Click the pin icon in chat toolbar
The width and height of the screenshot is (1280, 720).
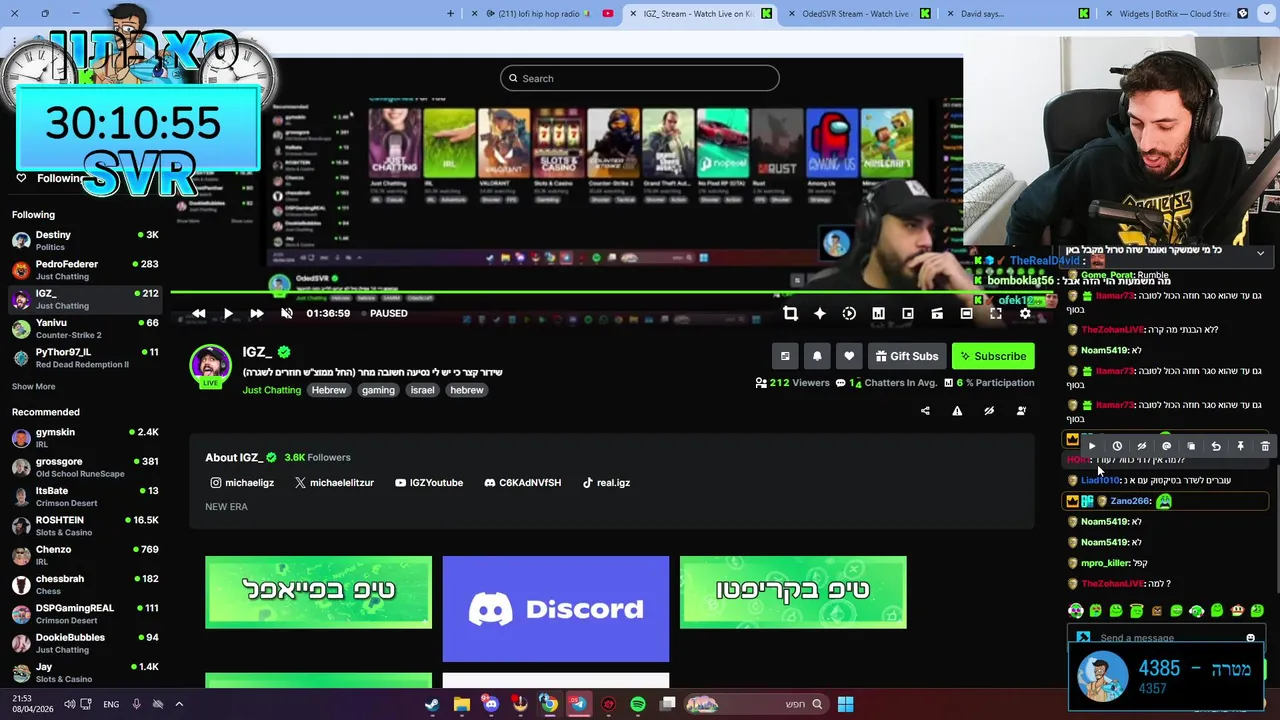pyautogui.click(x=1240, y=446)
